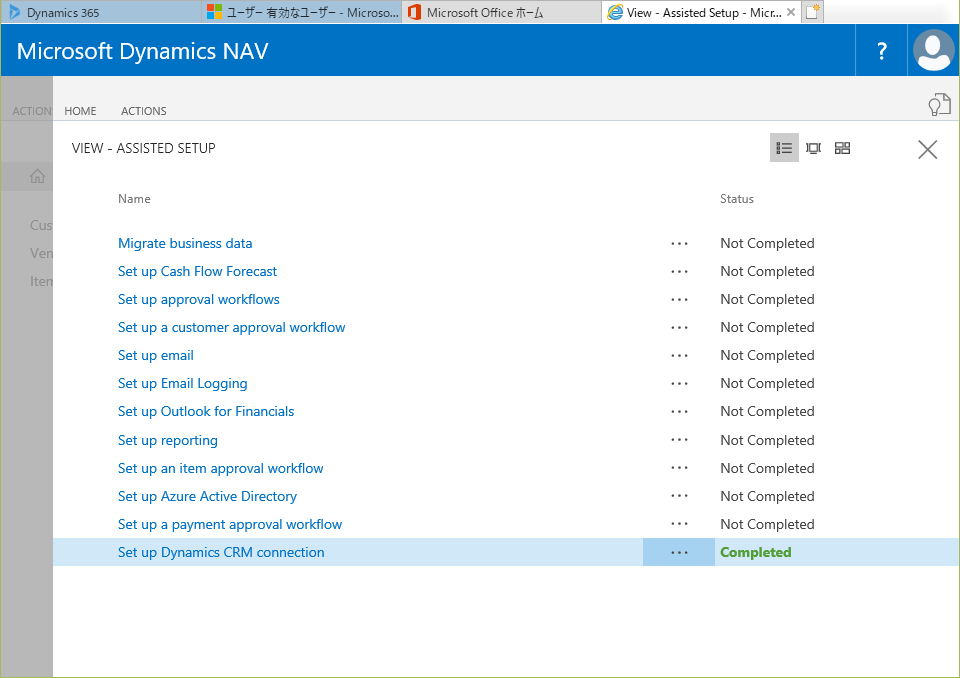Close the View - Assisted Setup browser tab
Image resolution: width=960 pixels, height=678 pixels.
[x=791, y=12]
